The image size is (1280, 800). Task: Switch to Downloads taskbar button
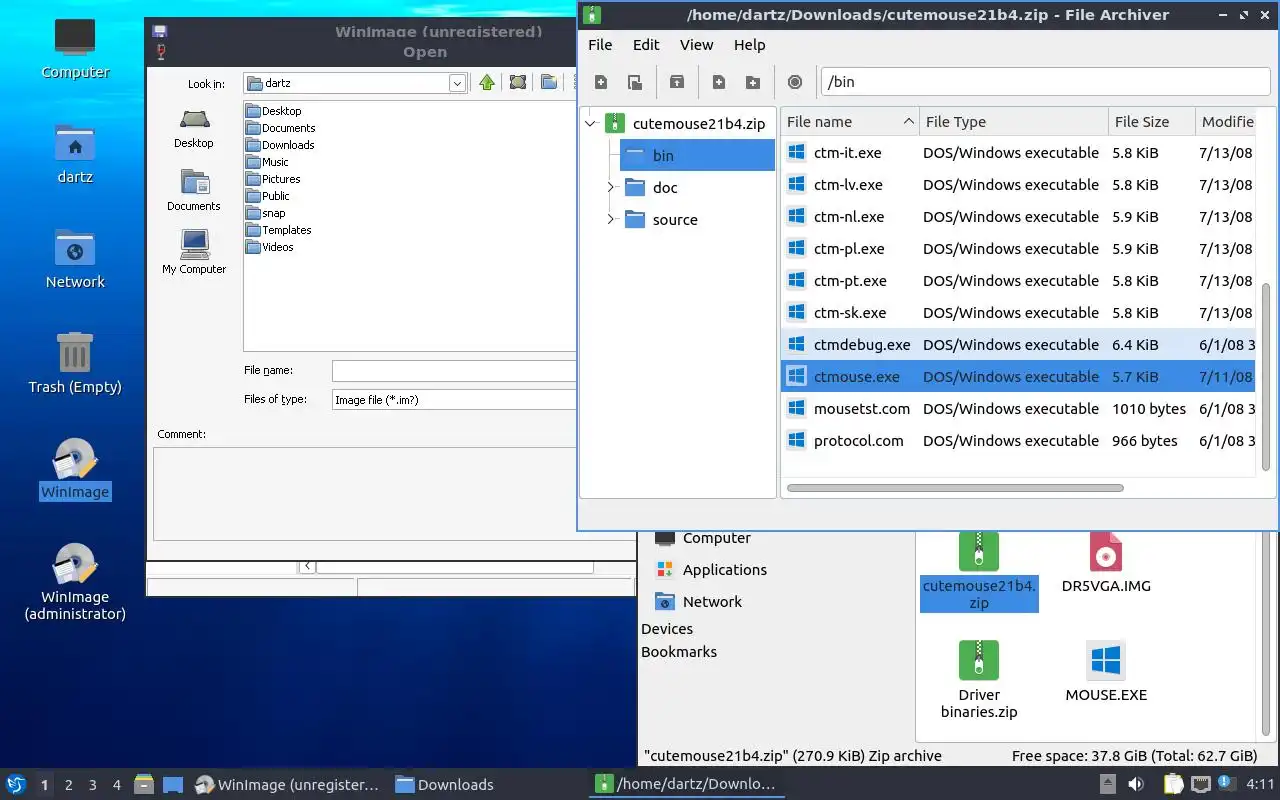pyautogui.click(x=445, y=784)
